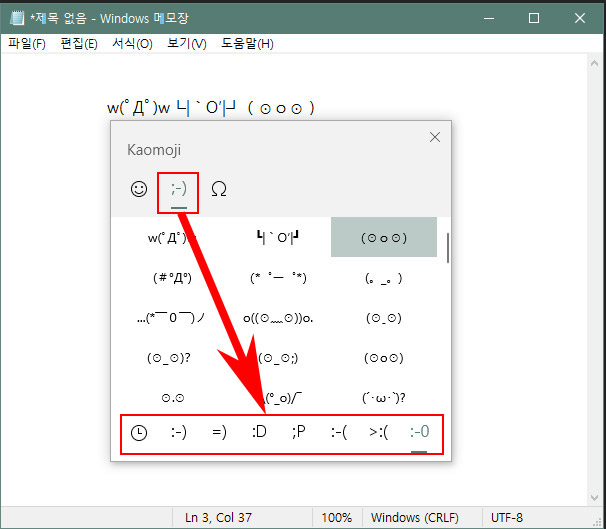This screenshot has height=529, width=606.
Task: Select the :-( sad kaomoji category
Action: coord(339,432)
